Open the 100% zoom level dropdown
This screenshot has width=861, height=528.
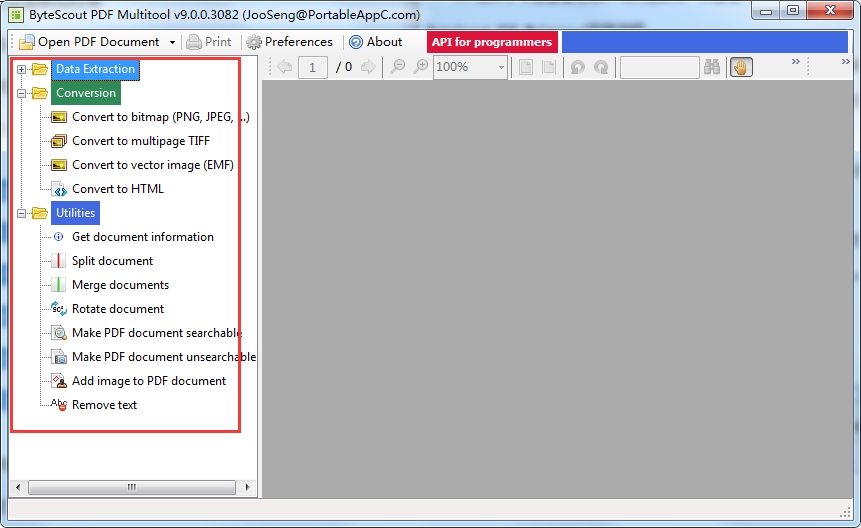501,67
